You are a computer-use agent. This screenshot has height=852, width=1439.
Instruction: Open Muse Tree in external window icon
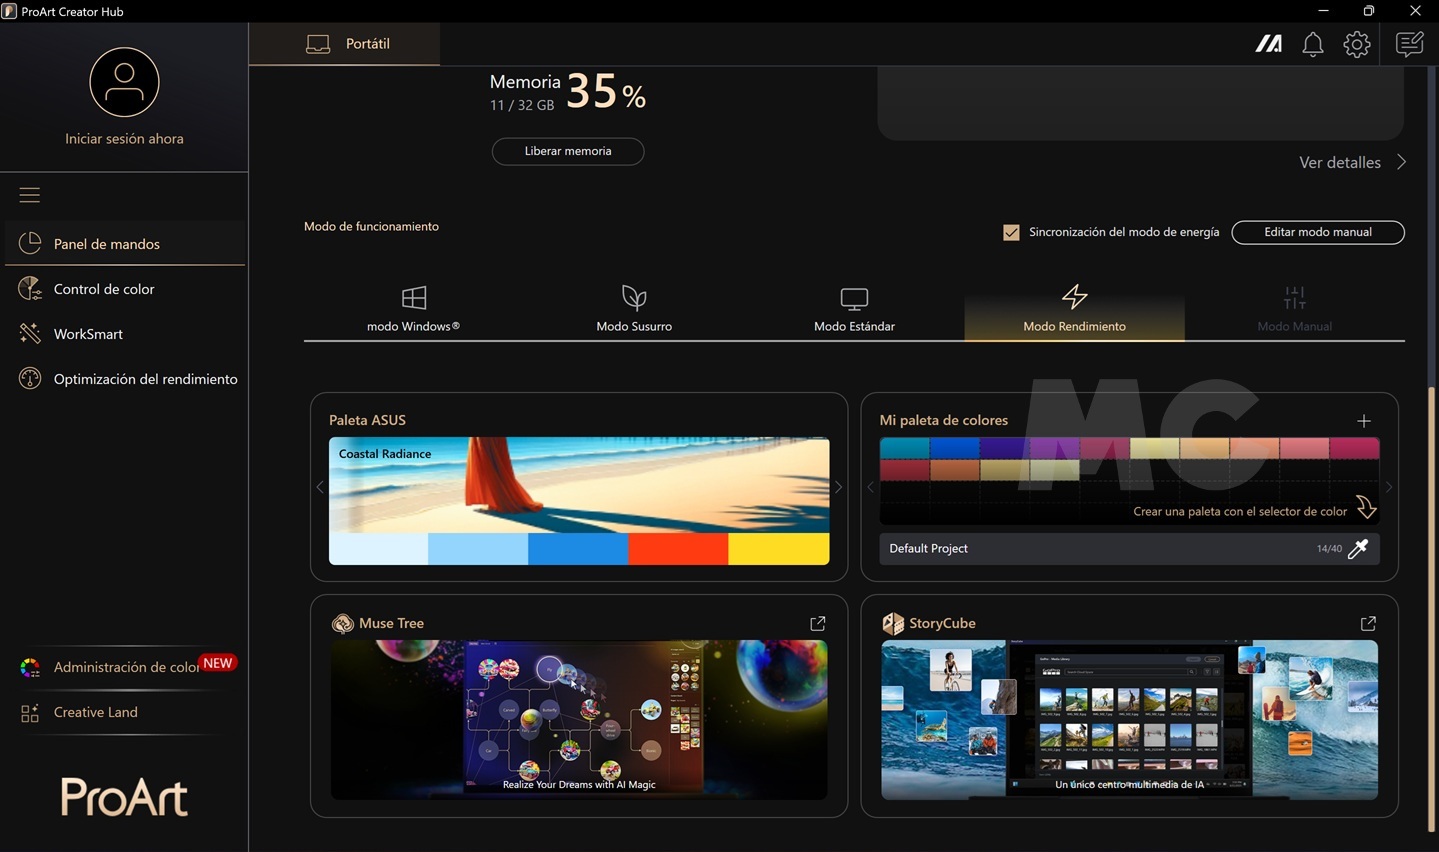(x=818, y=623)
